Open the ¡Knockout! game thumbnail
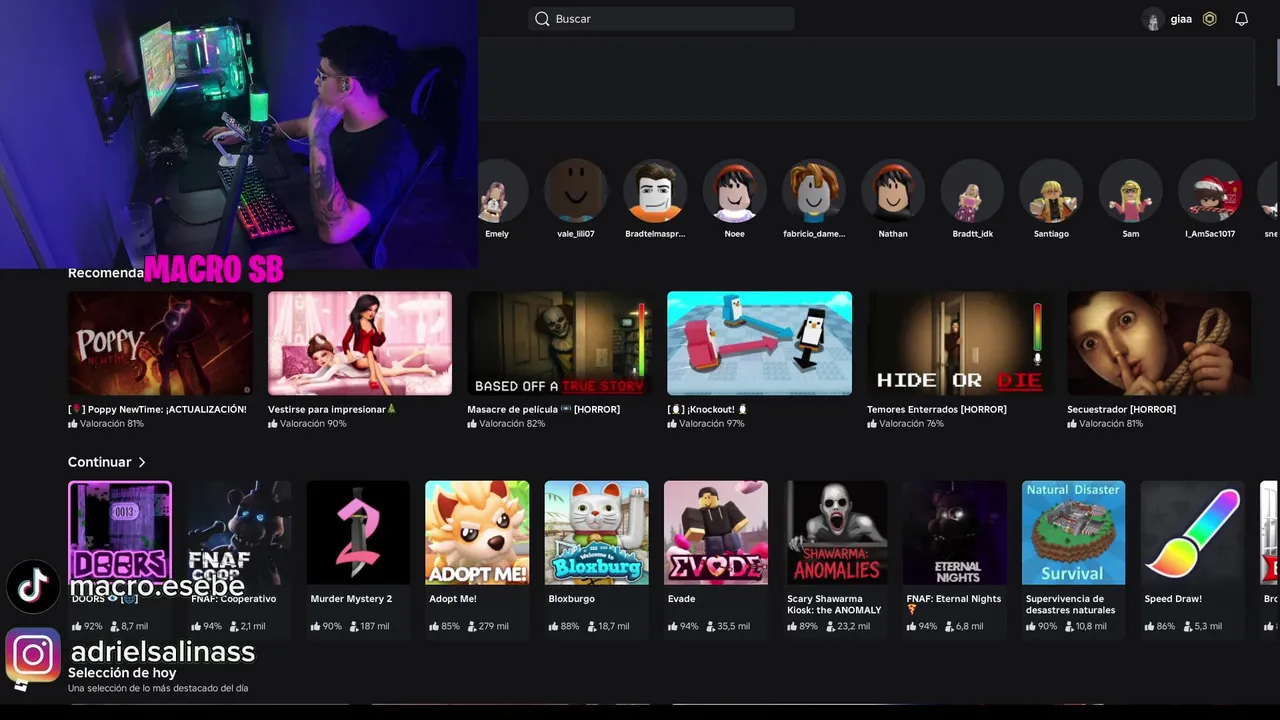The image size is (1280, 720). click(x=759, y=343)
